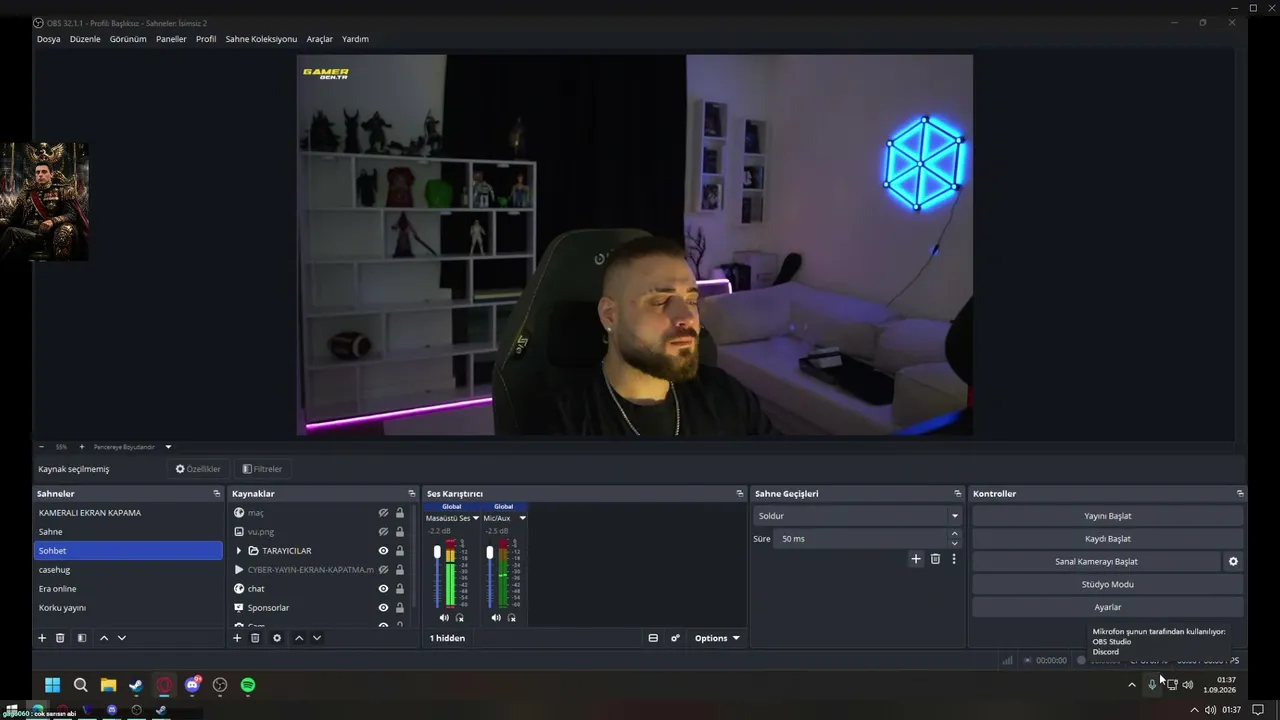1280x720 pixels.
Task: Add a new source in Kaynaklar panel
Action: (237, 638)
